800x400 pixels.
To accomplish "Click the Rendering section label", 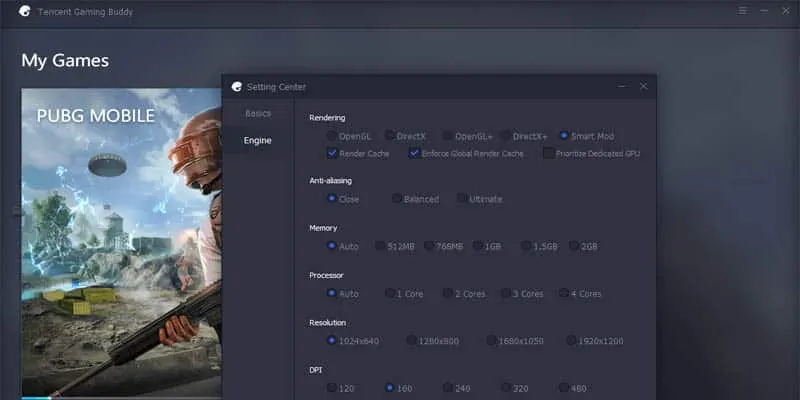I will pos(327,118).
